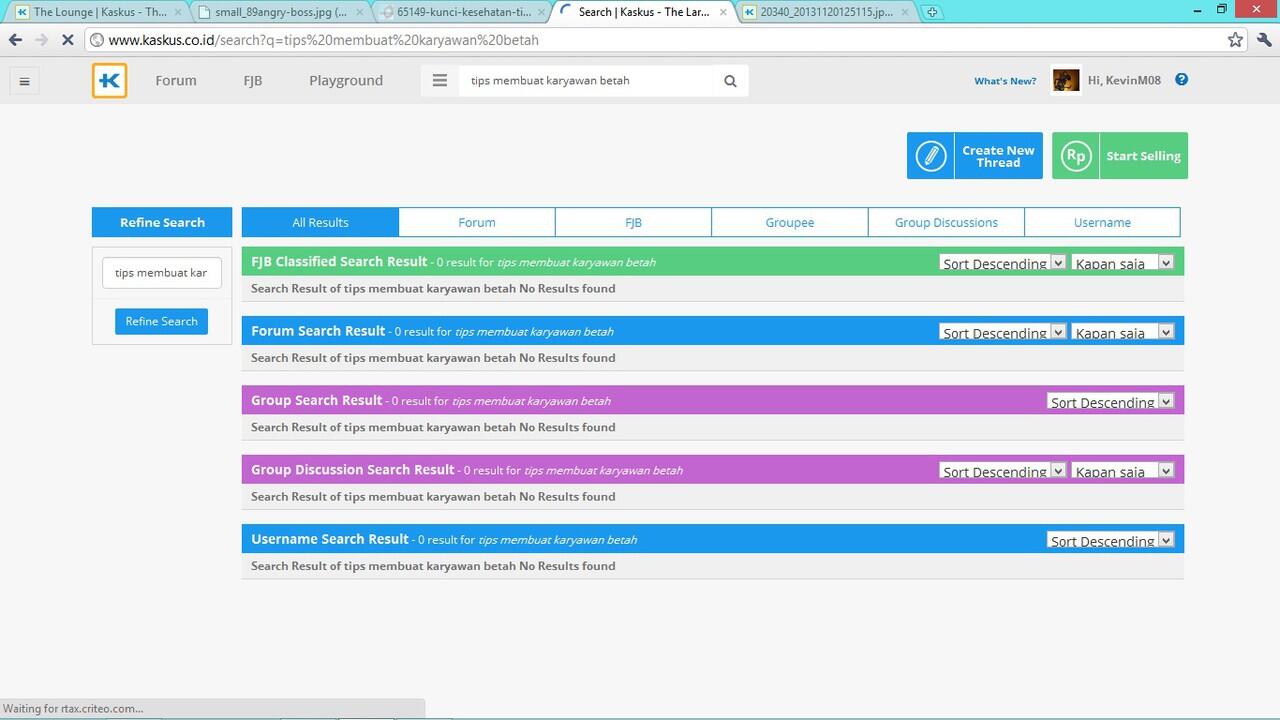Click the blue help question icon

click(1181, 80)
